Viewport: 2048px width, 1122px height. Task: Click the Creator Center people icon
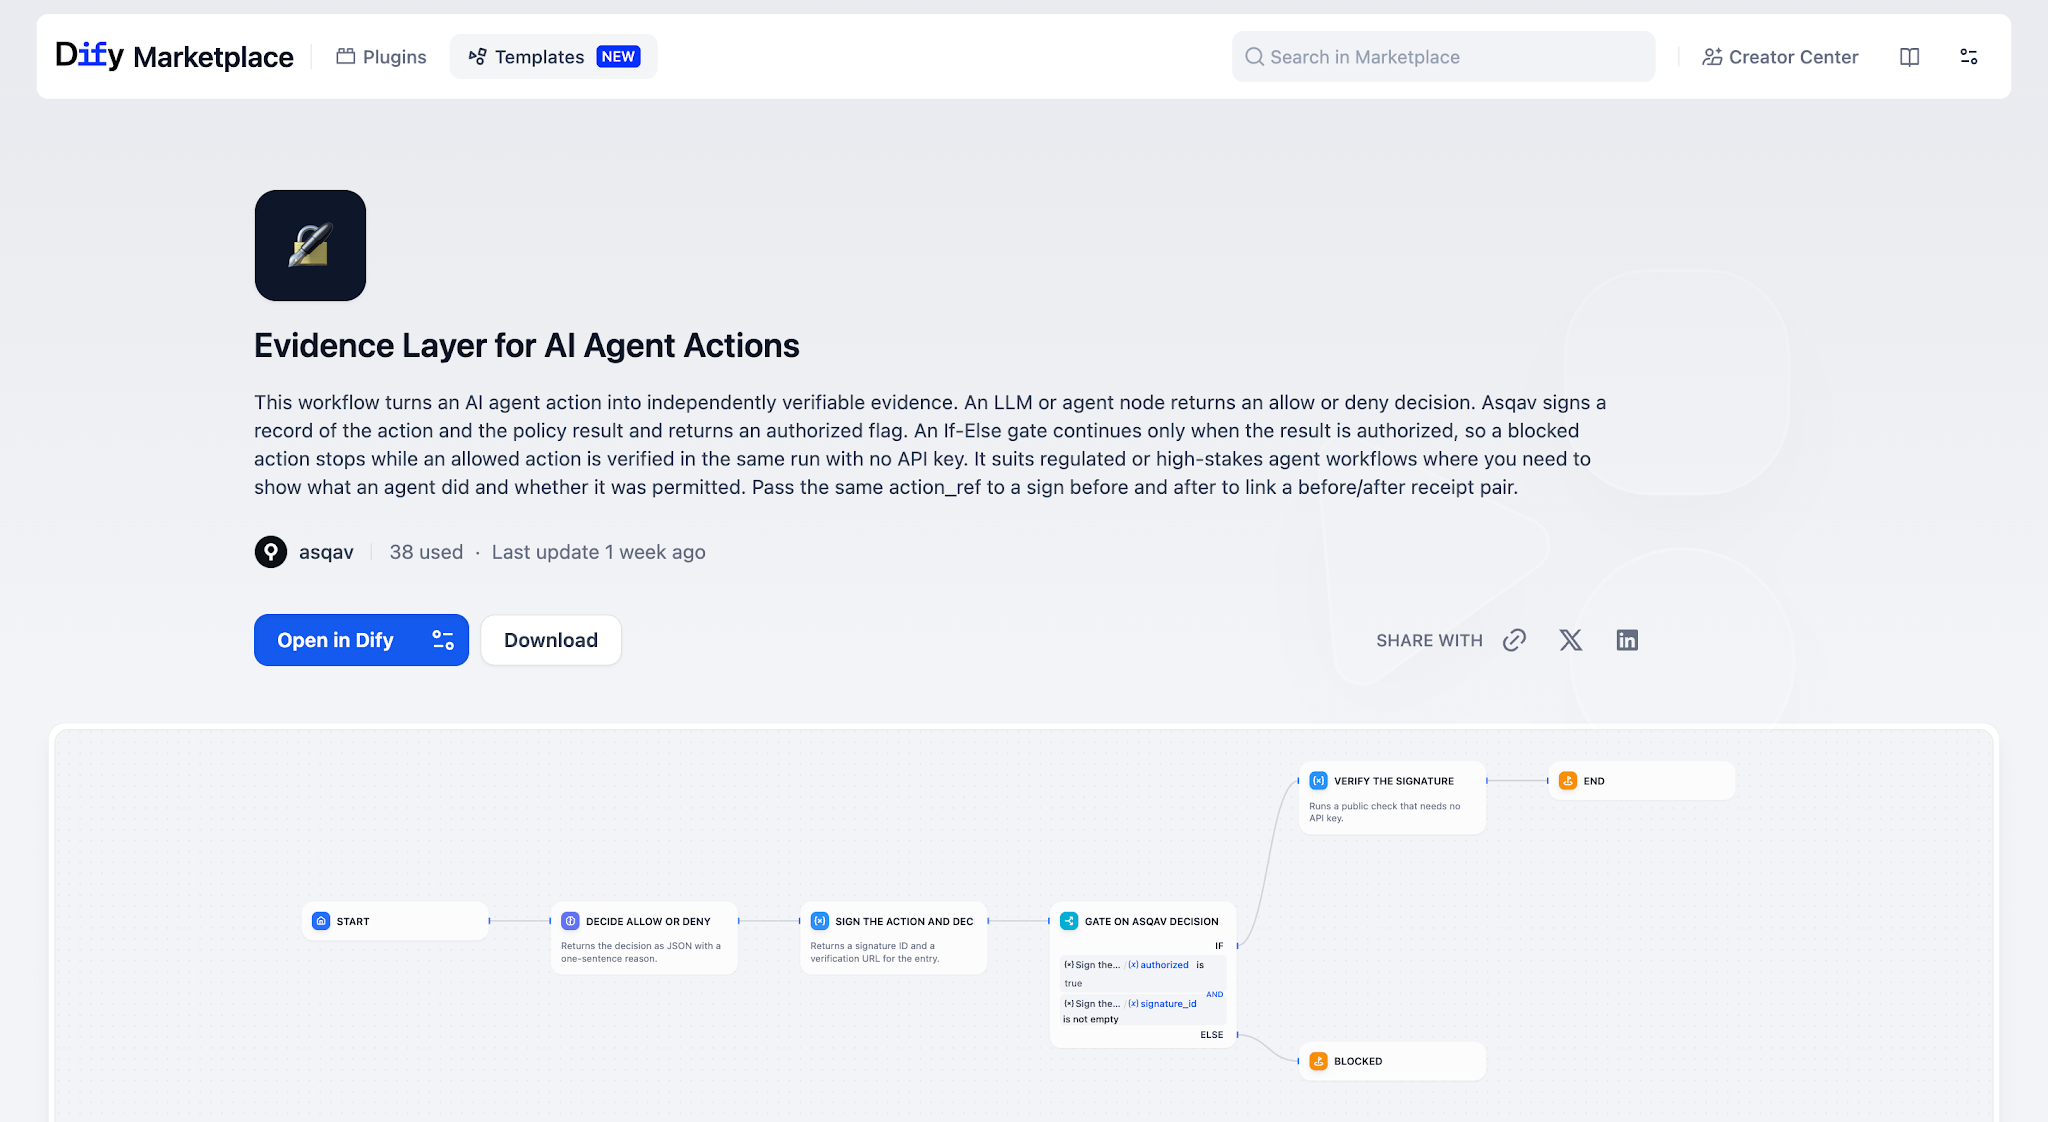pos(1712,57)
